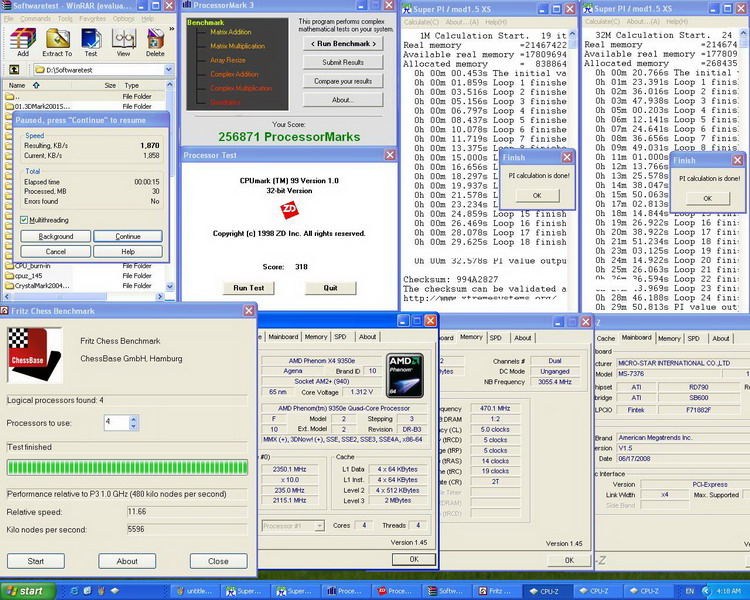750x600 pixels.
Task: Click About button in ProcessorMark
Action: (343, 100)
